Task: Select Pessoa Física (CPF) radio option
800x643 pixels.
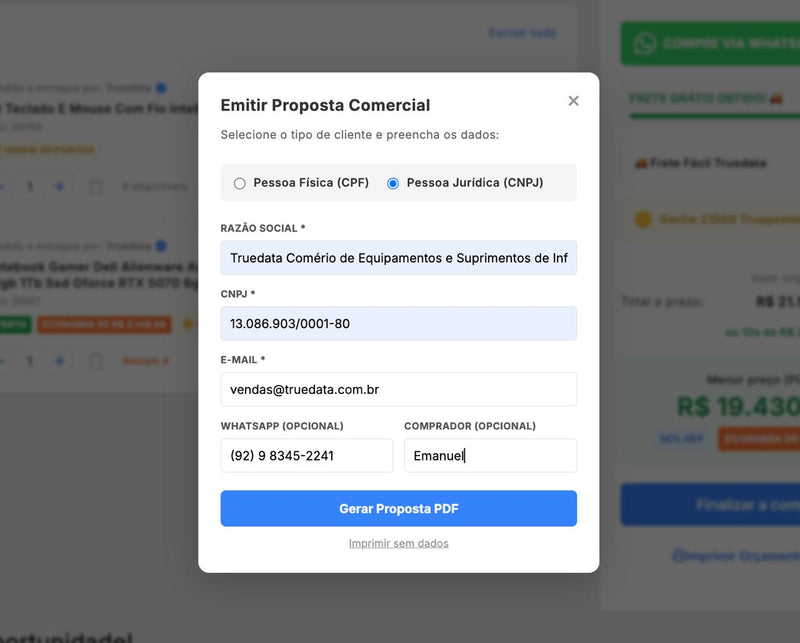Action: tap(240, 183)
